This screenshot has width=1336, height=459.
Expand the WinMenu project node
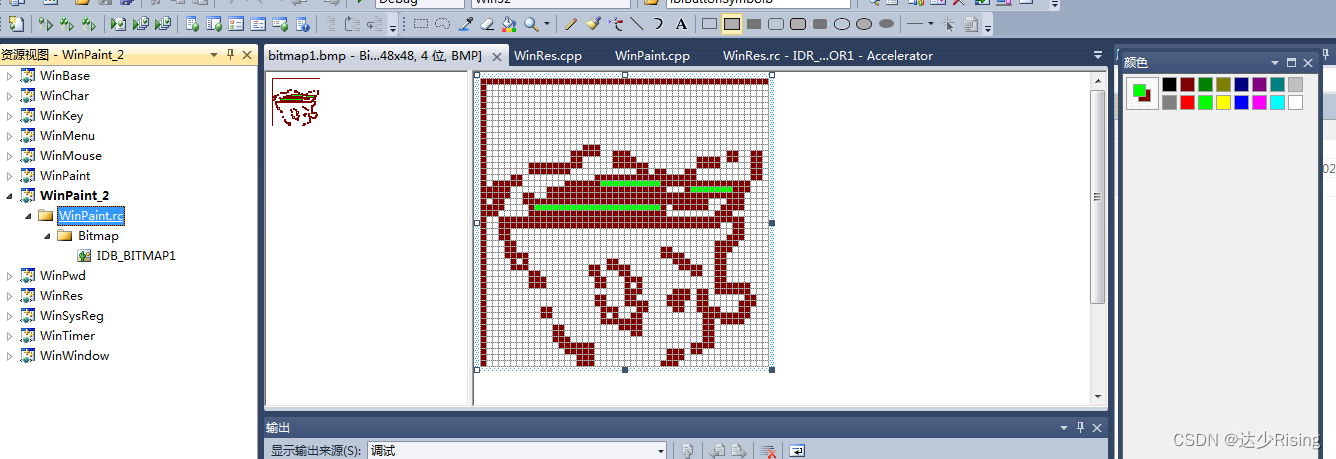click(x=10, y=136)
